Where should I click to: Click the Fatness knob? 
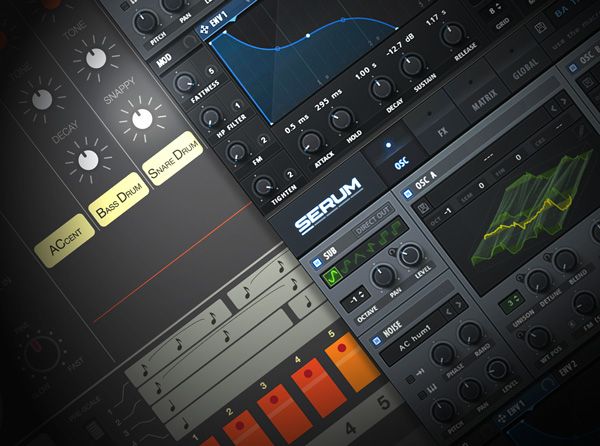pyautogui.click(x=184, y=83)
